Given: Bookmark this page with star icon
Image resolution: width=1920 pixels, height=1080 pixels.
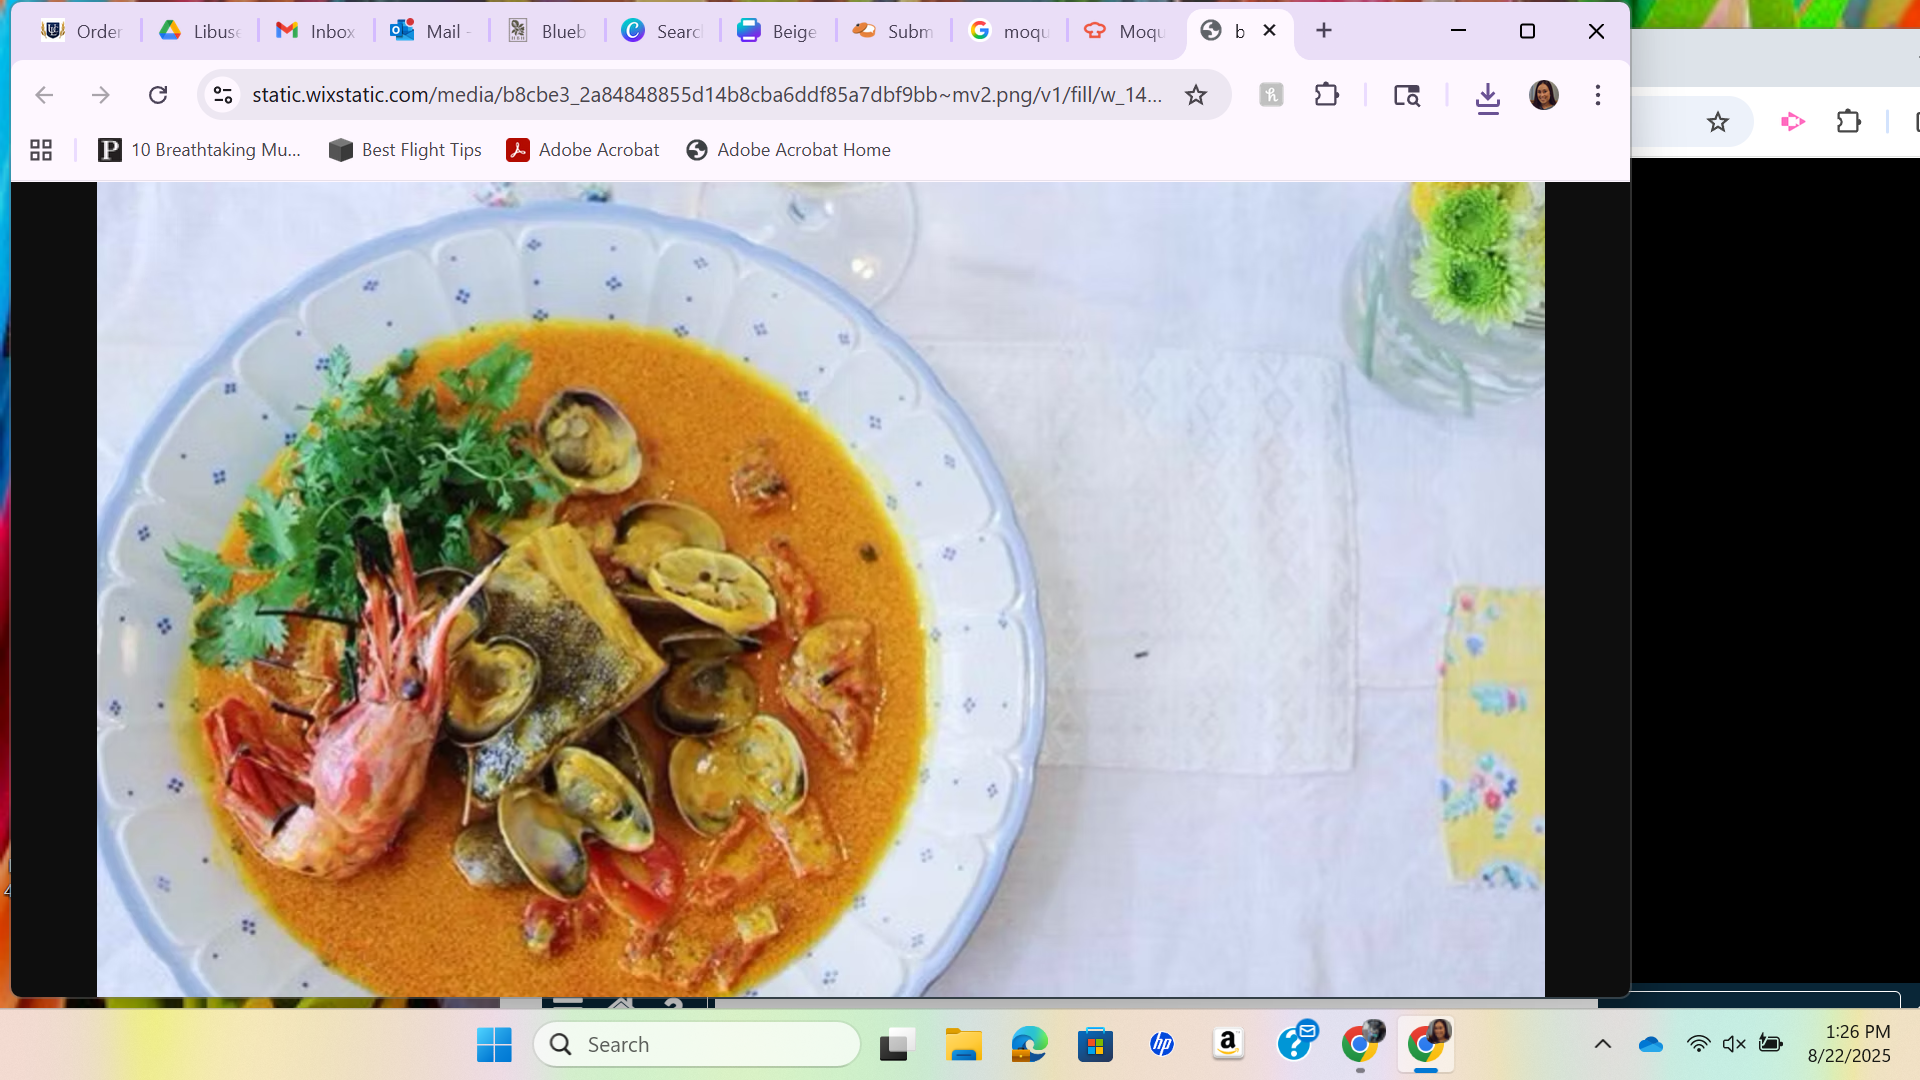Looking at the screenshot, I should coord(1196,95).
